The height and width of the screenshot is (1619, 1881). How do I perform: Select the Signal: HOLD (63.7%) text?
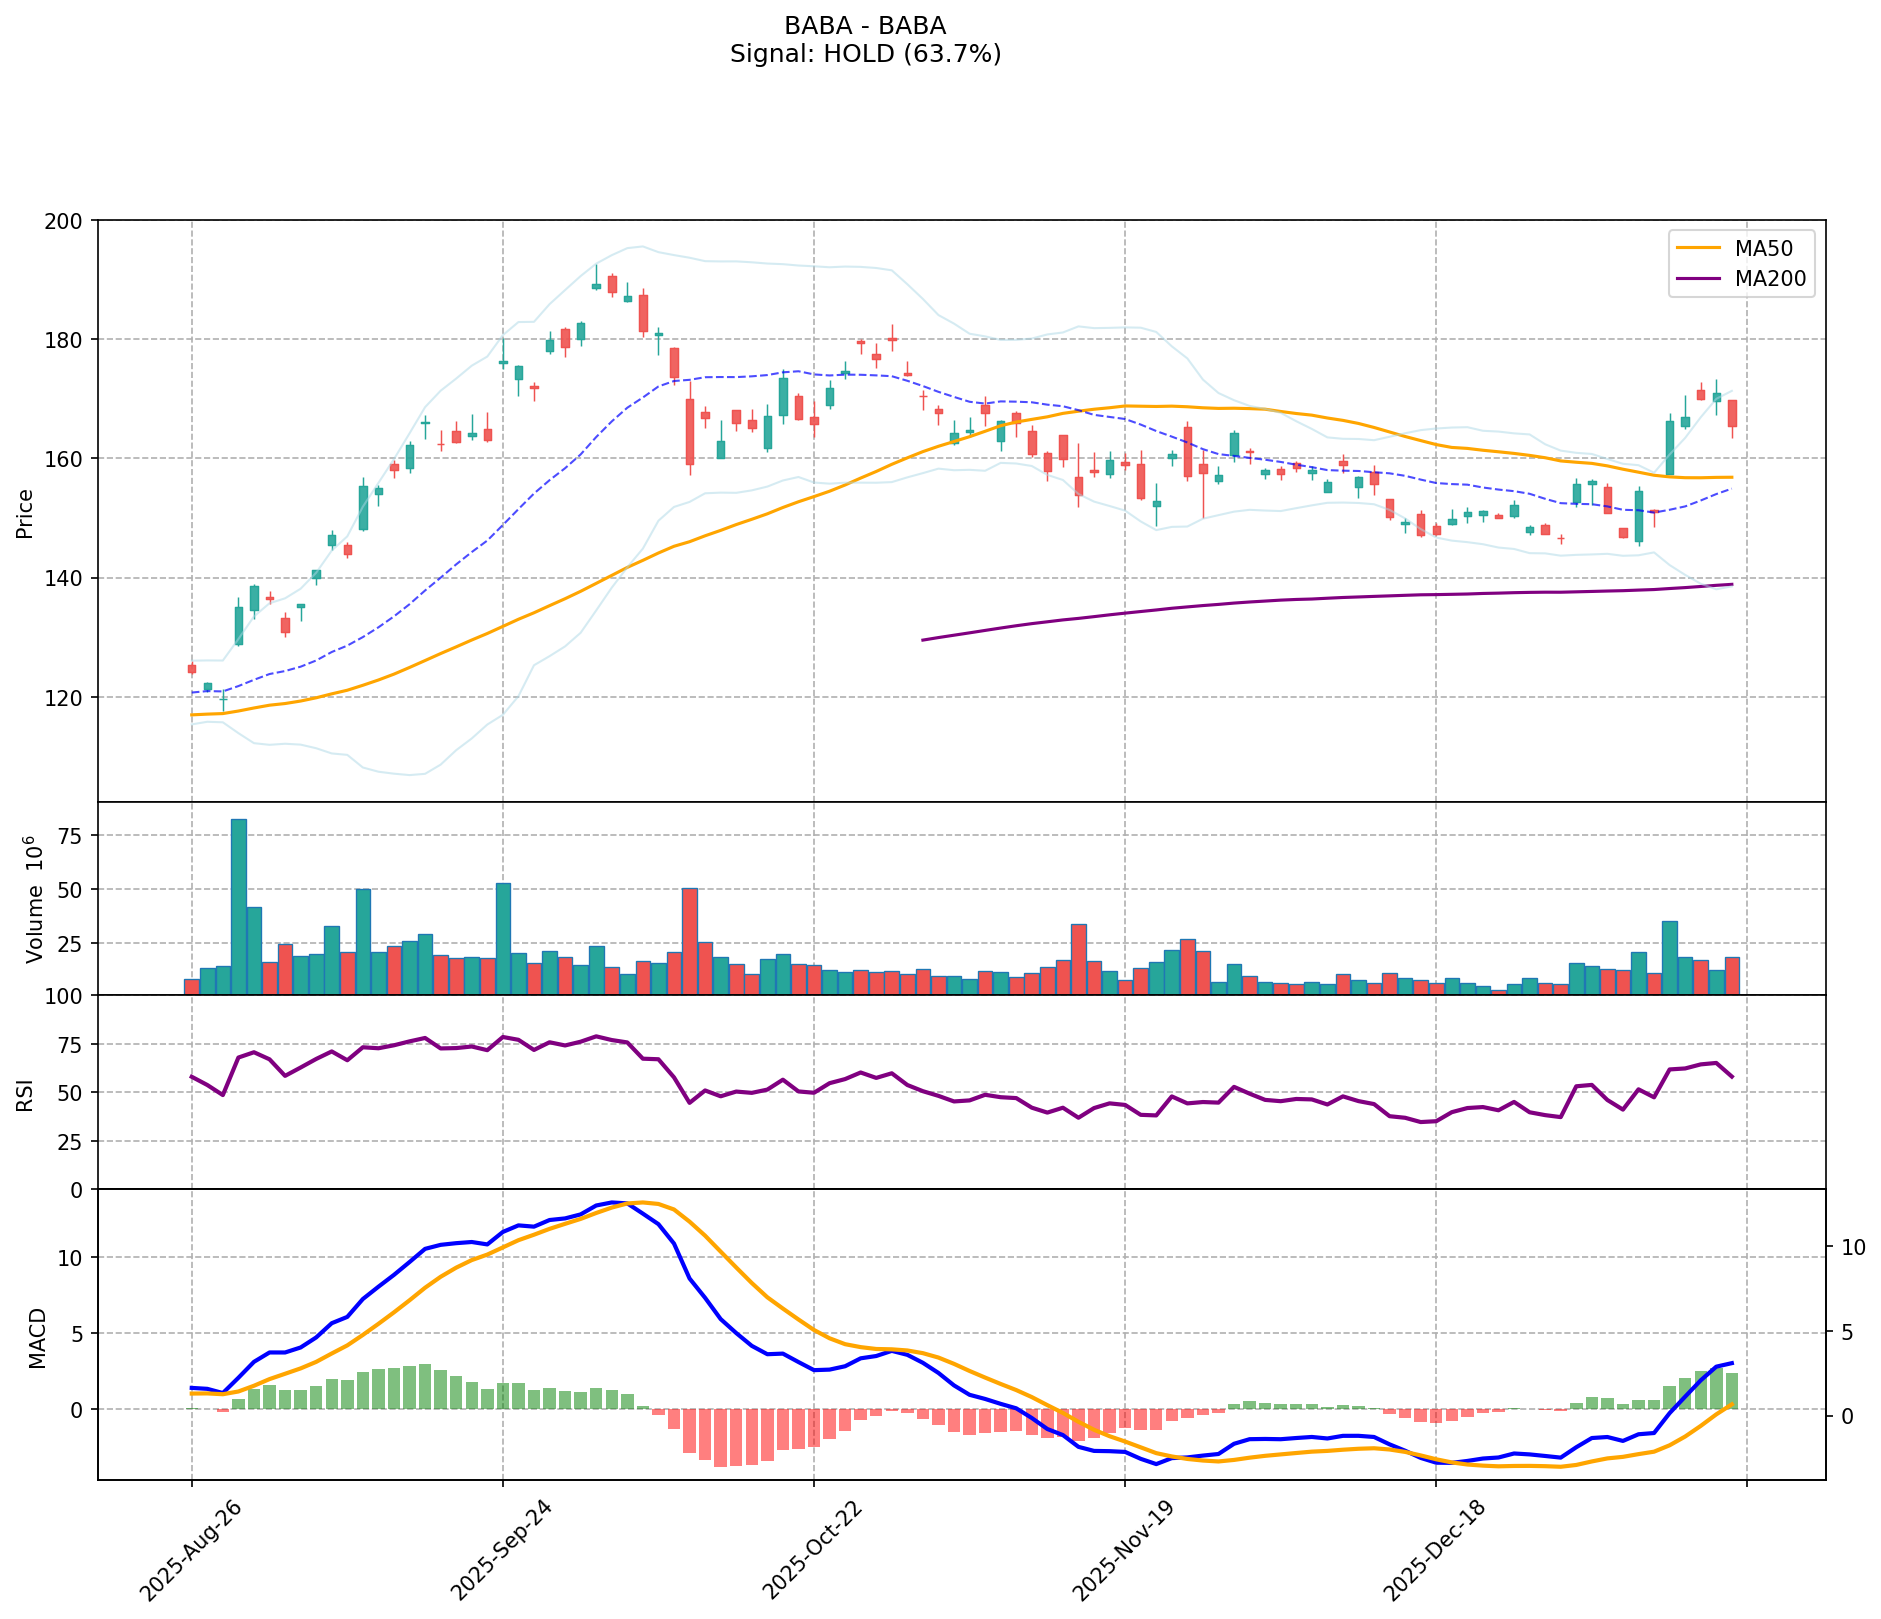(865, 54)
